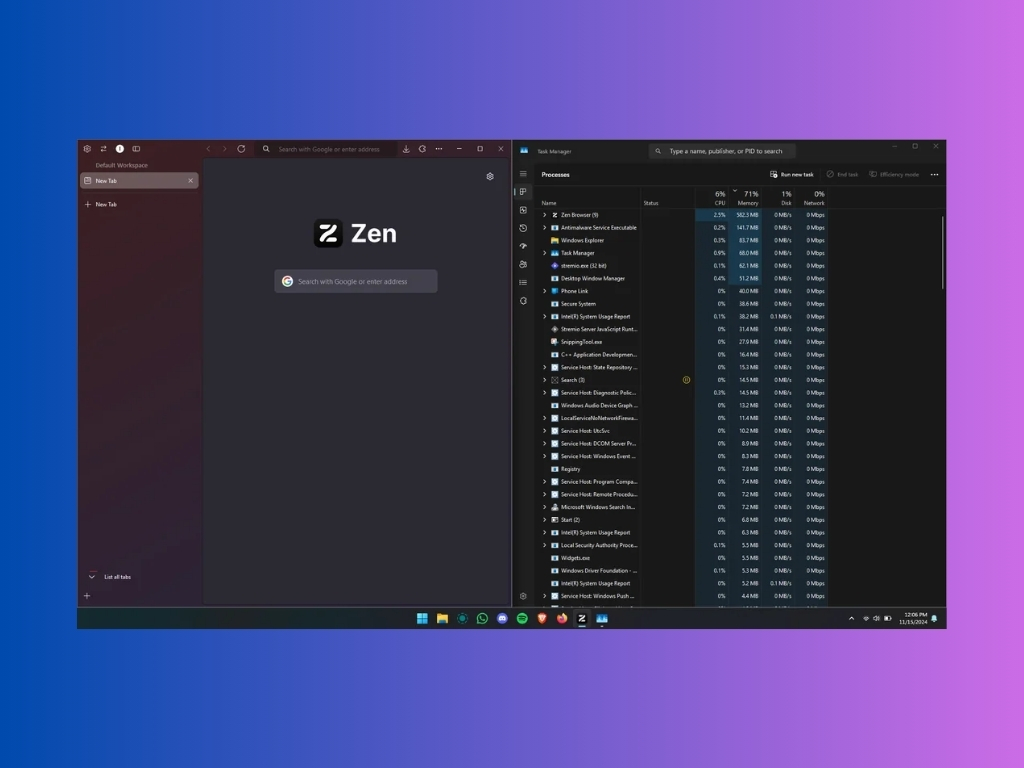
Task: Expand Phone Link process row
Action: click(x=545, y=291)
